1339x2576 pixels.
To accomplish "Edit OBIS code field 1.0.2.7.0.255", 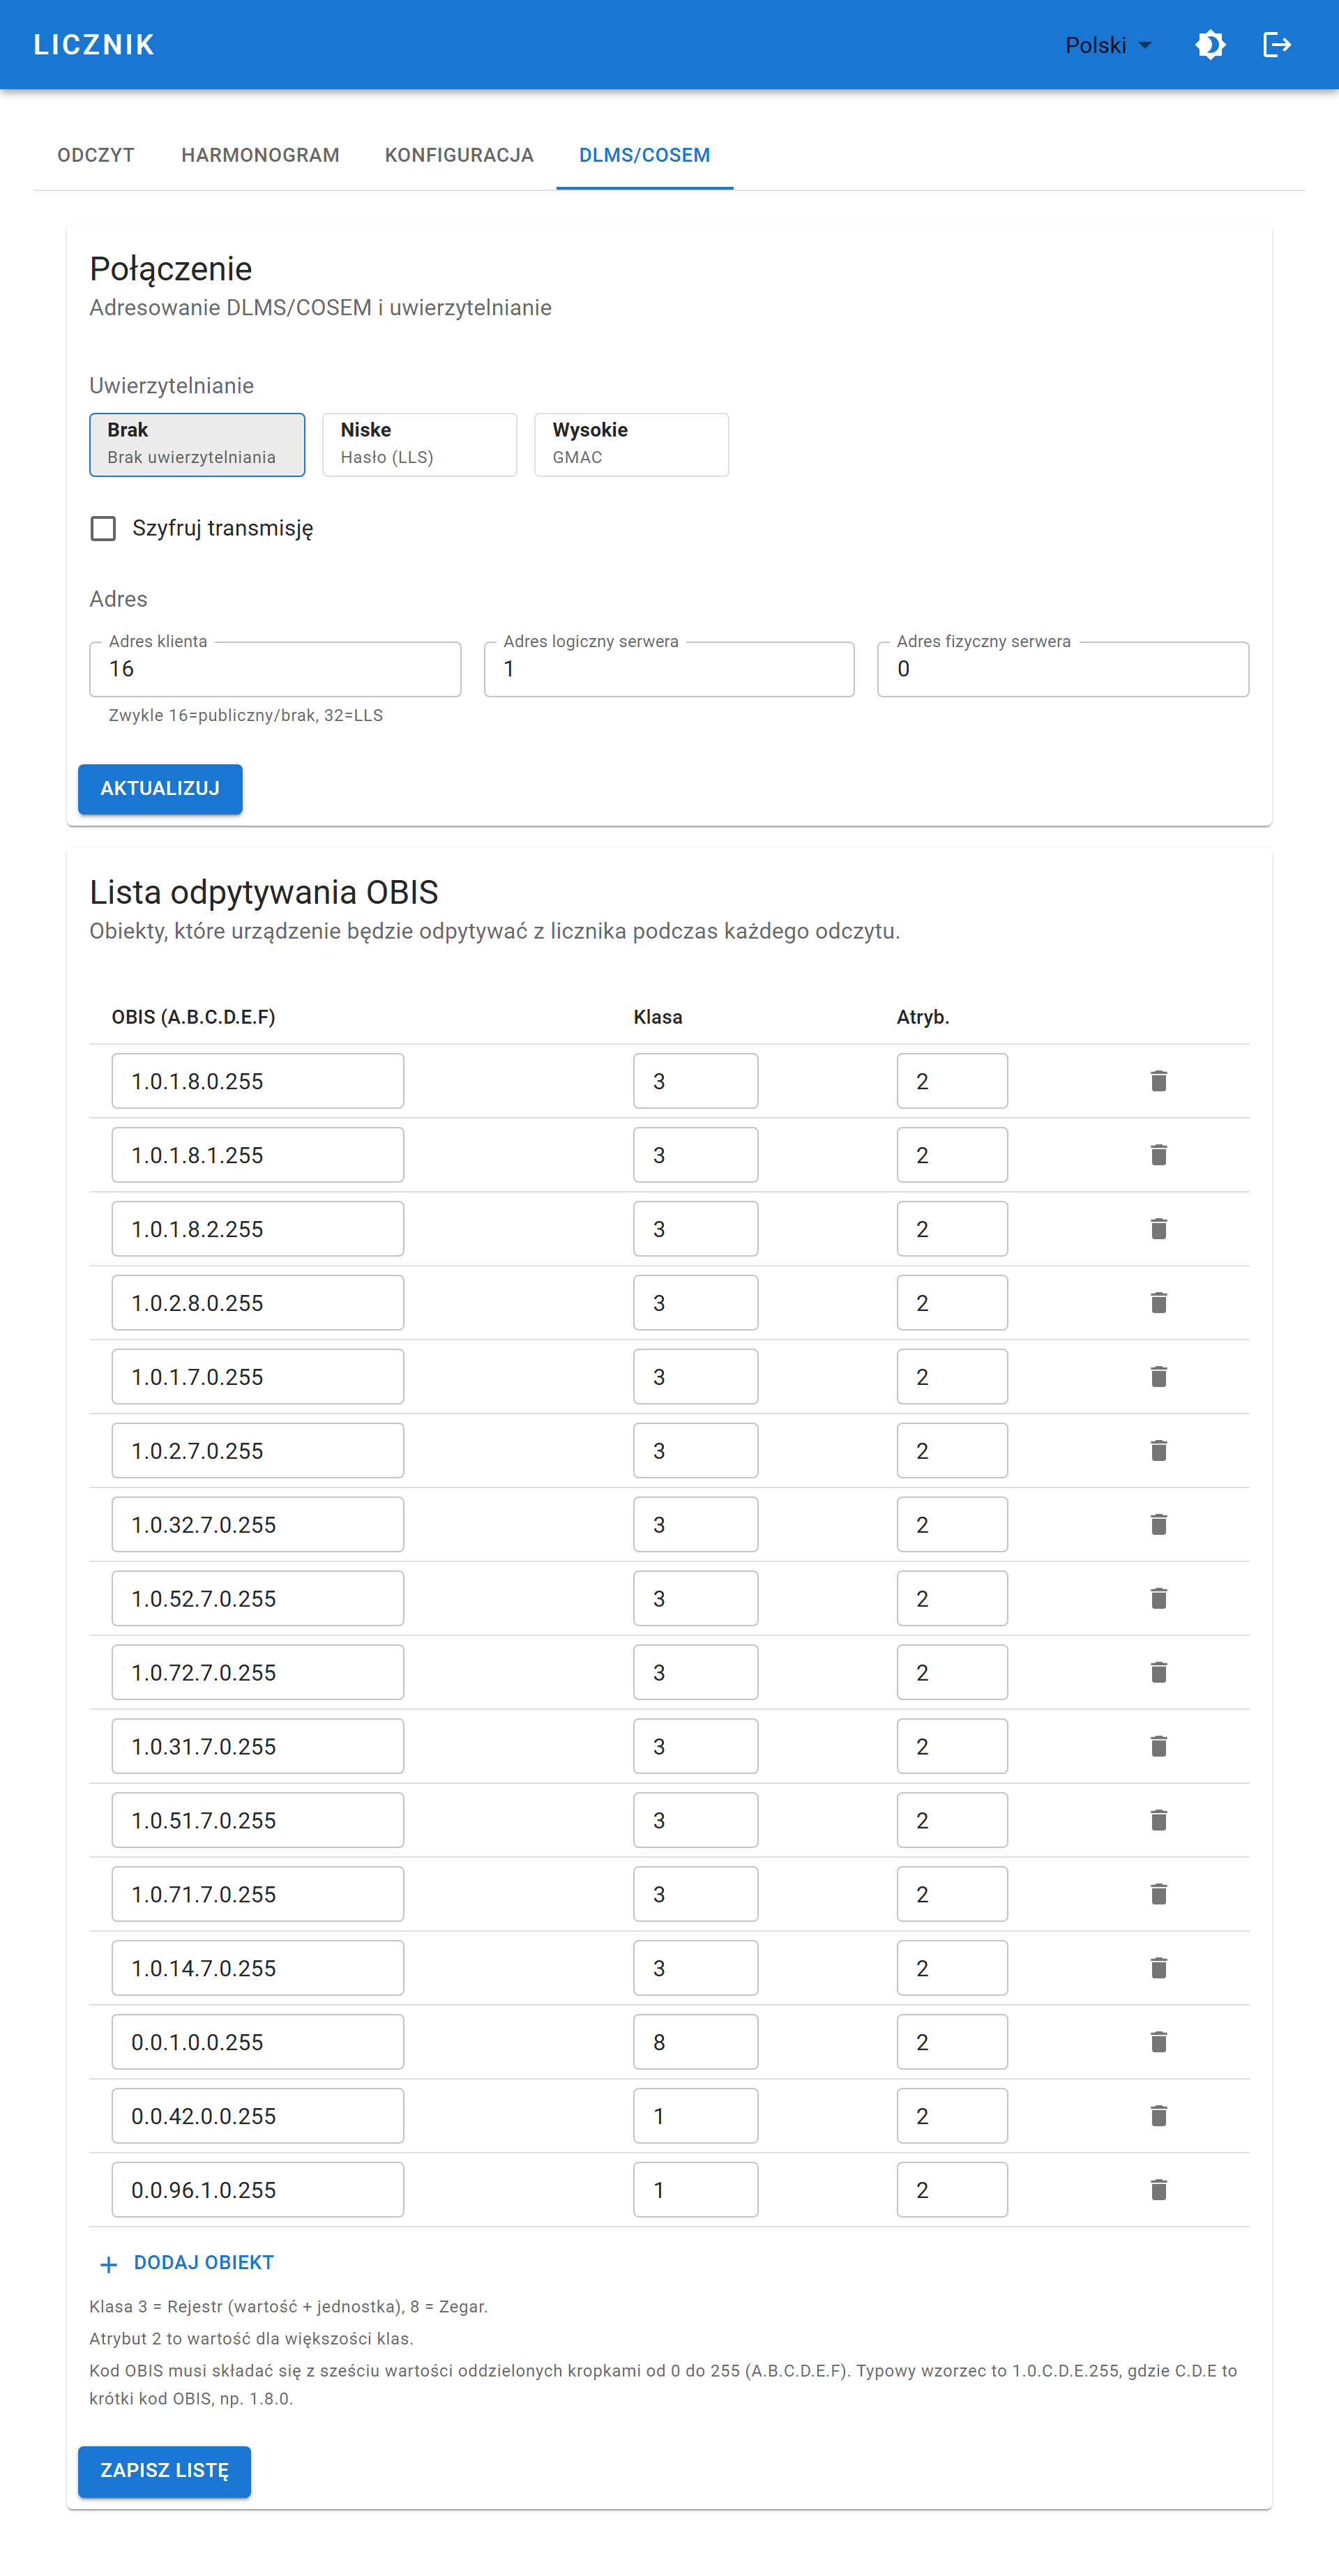I will [258, 1451].
